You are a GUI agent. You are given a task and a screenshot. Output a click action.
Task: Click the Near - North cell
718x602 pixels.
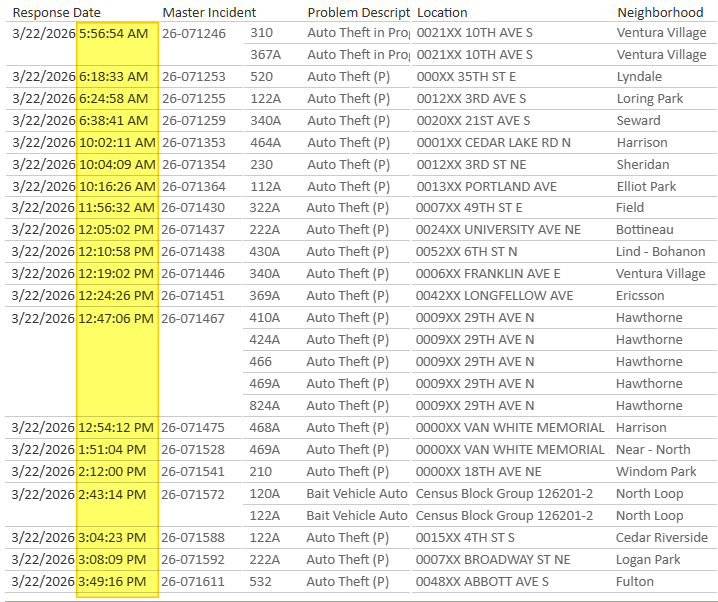pos(653,449)
